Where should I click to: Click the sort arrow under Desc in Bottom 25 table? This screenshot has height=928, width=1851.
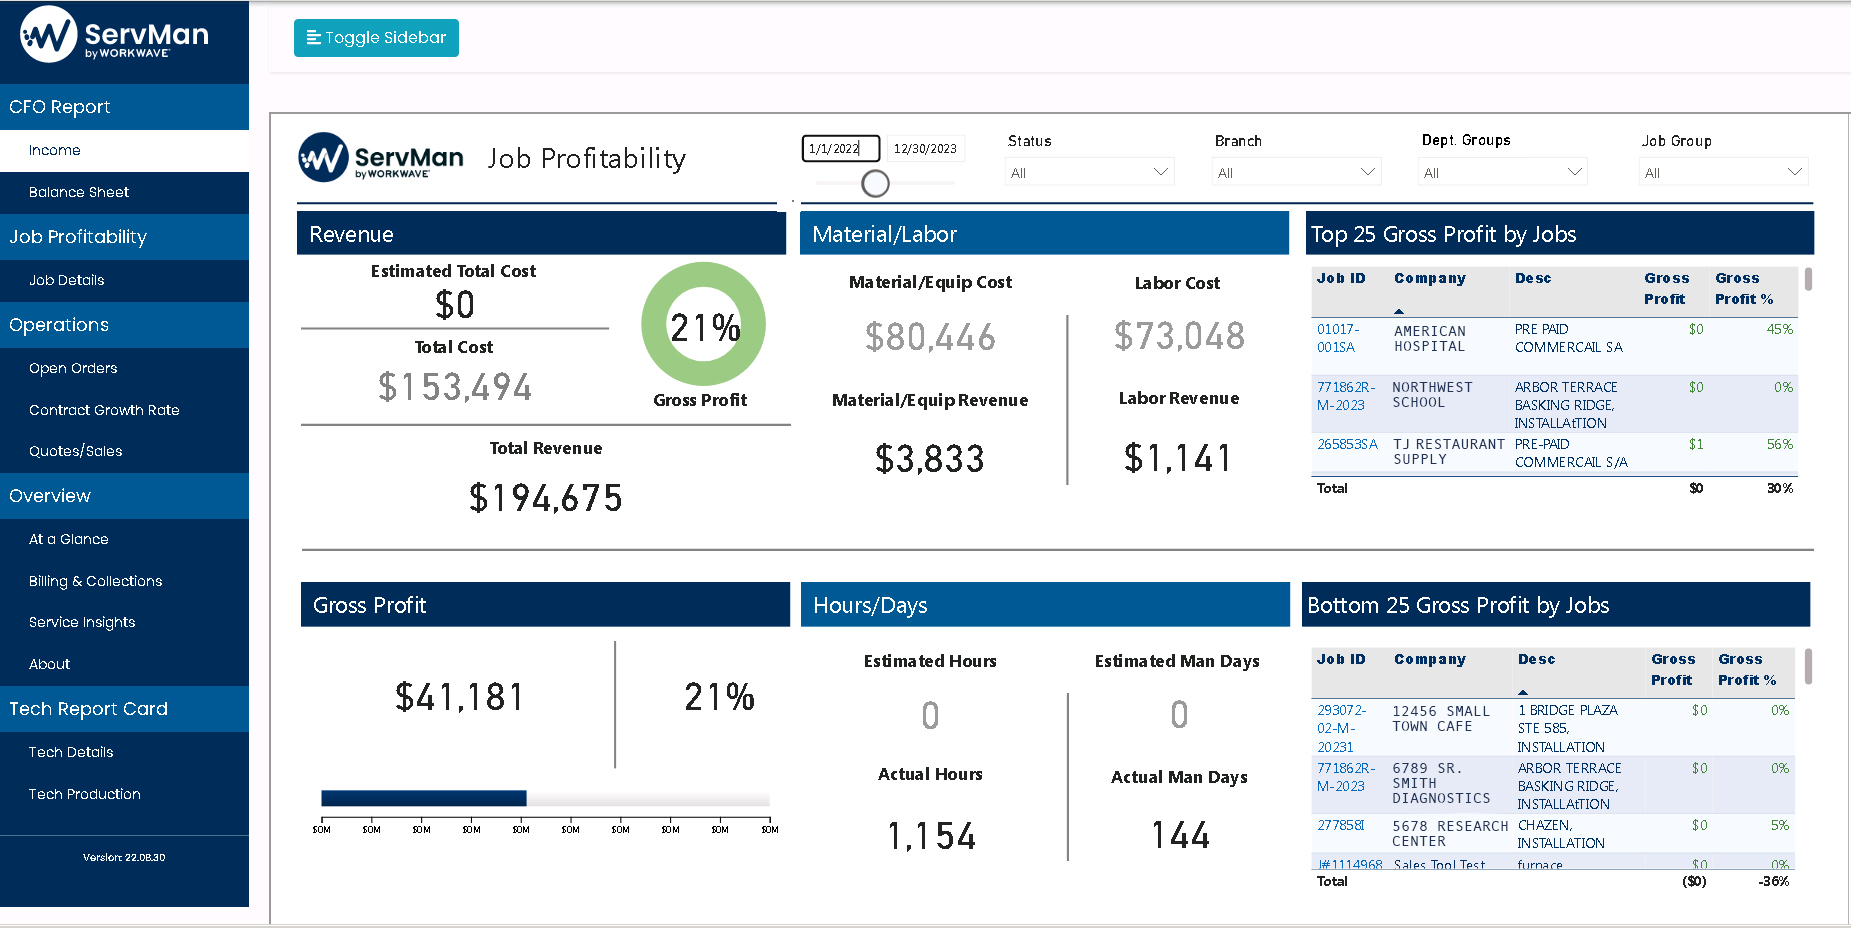click(x=1524, y=692)
